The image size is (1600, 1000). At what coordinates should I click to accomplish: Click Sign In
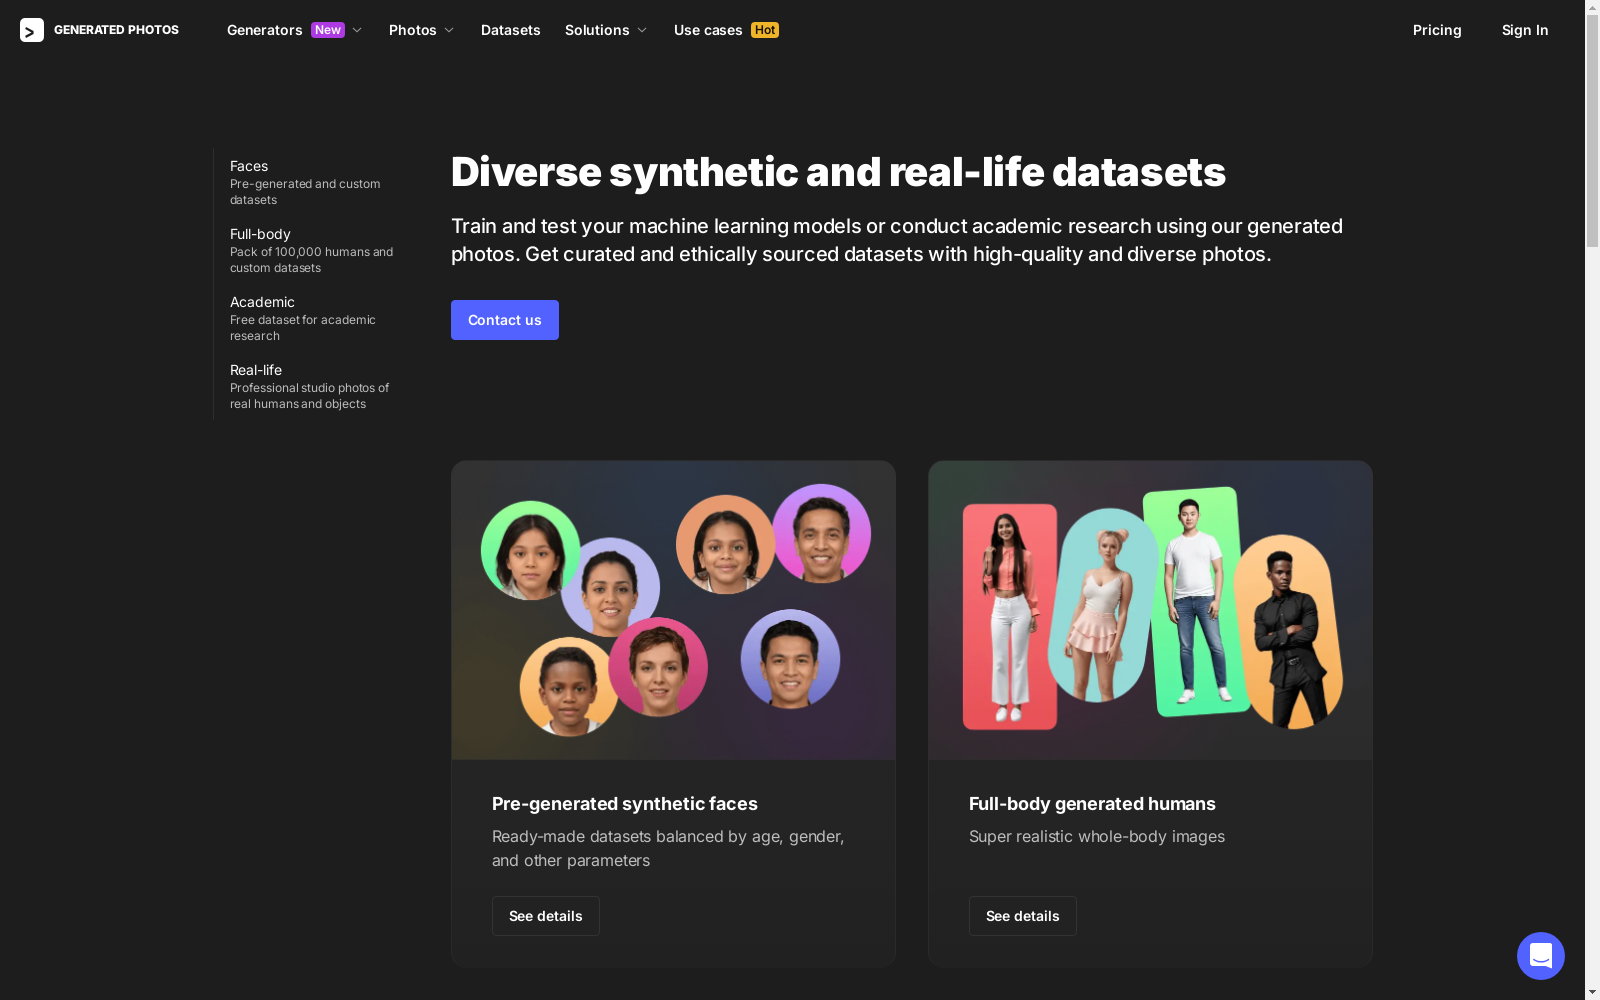(x=1525, y=30)
